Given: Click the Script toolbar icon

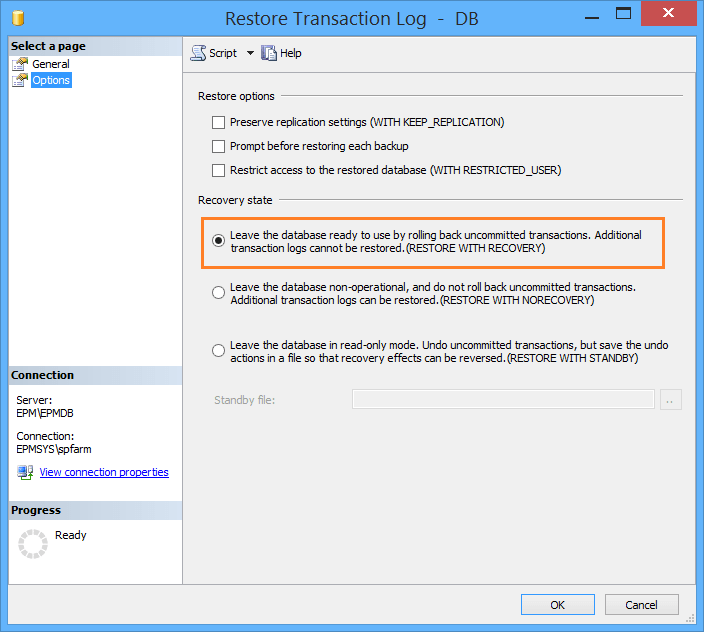Looking at the screenshot, I should tap(198, 53).
